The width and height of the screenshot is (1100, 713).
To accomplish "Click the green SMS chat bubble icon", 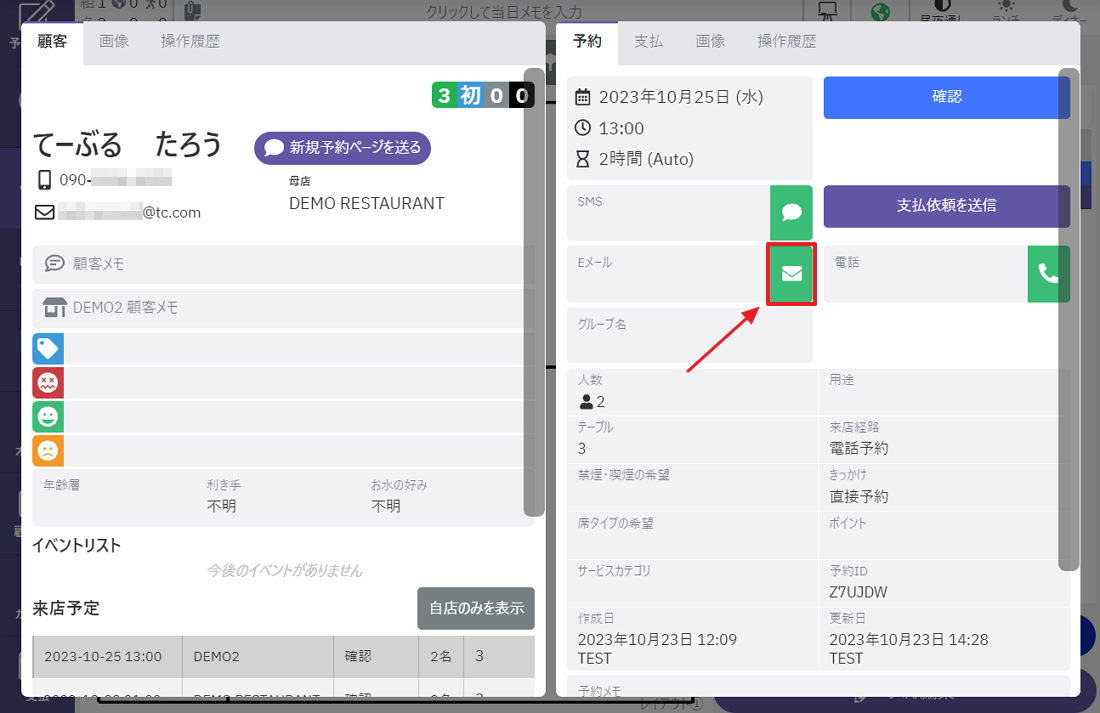I will tap(791, 212).
